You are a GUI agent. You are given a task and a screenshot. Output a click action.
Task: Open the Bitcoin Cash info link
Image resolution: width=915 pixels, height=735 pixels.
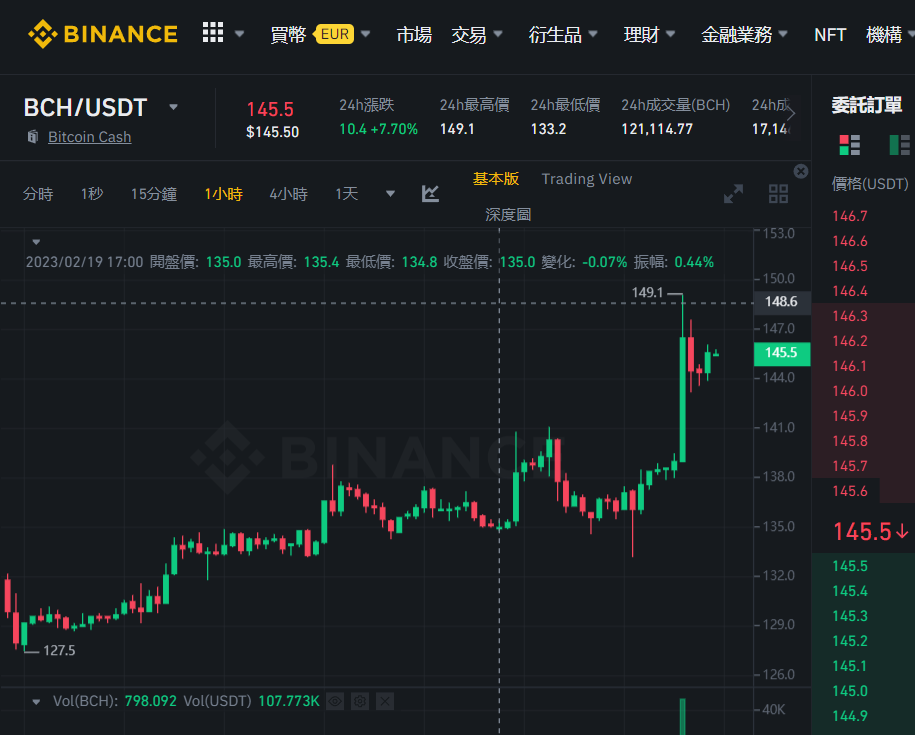[89, 137]
